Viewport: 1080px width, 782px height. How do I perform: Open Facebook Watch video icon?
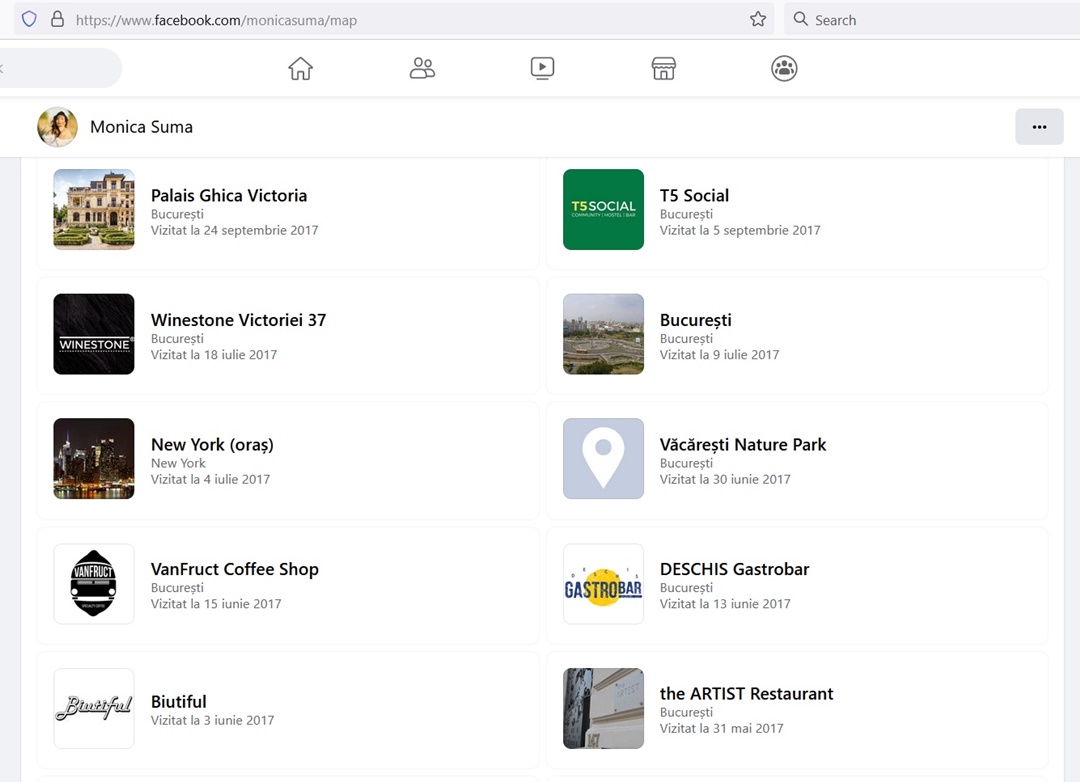pyautogui.click(x=542, y=68)
